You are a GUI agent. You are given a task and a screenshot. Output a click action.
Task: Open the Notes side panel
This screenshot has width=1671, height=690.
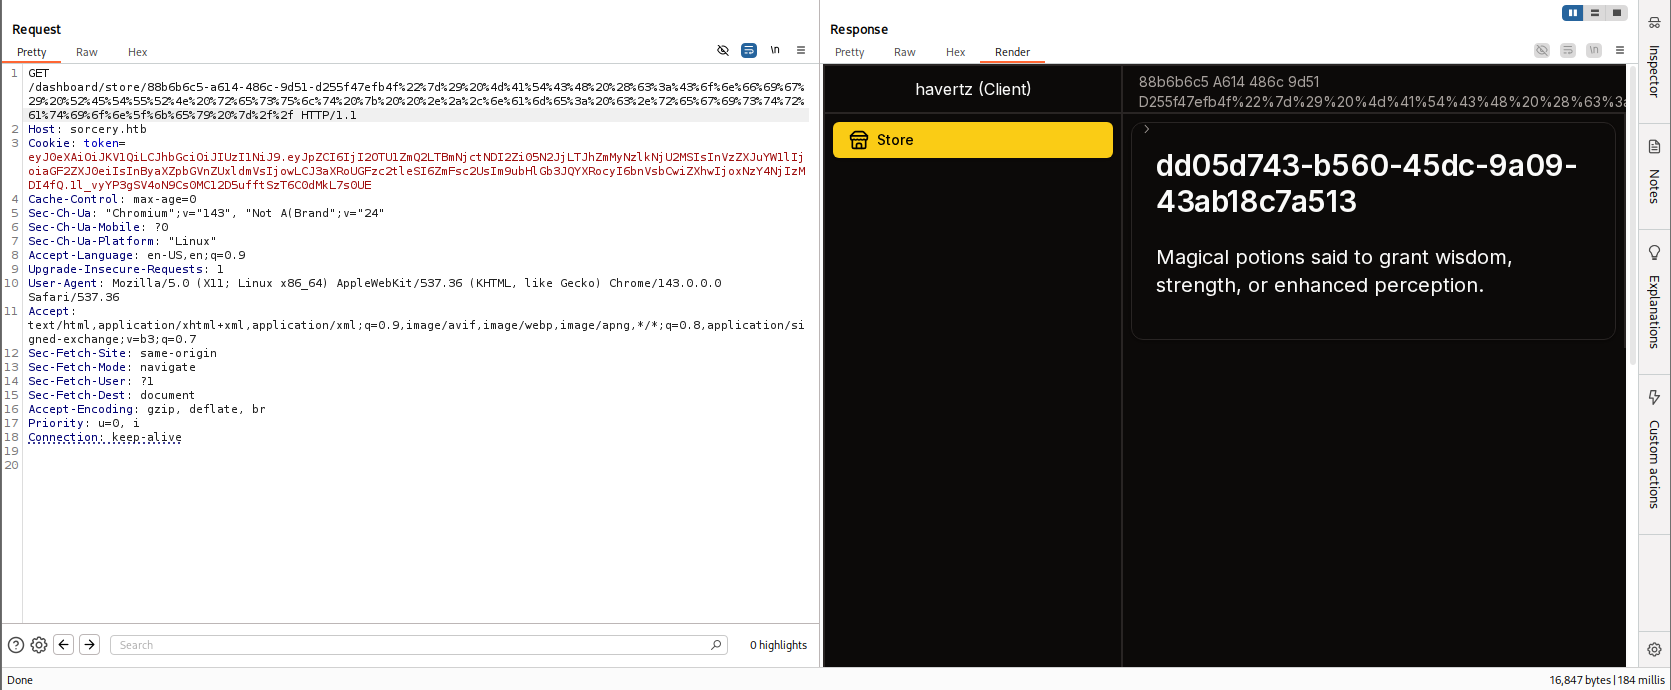click(1654, 172)
